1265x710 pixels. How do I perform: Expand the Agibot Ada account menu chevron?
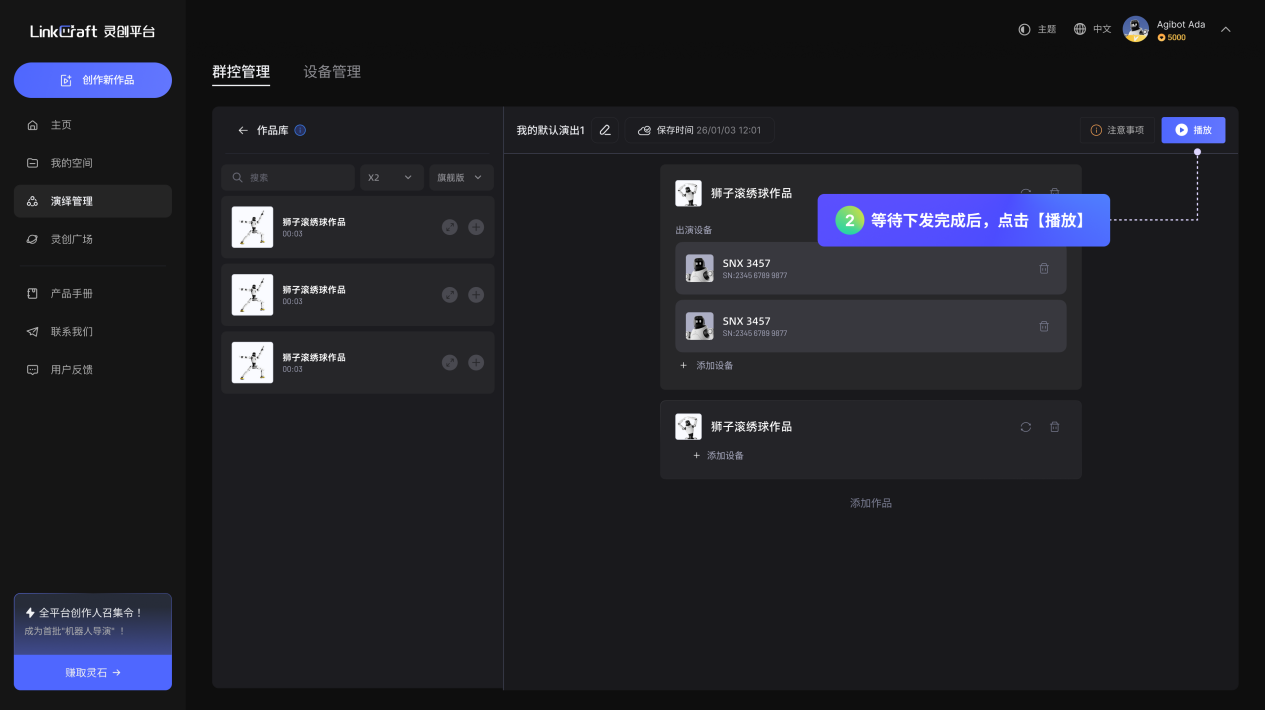[x=1225, y=30]
